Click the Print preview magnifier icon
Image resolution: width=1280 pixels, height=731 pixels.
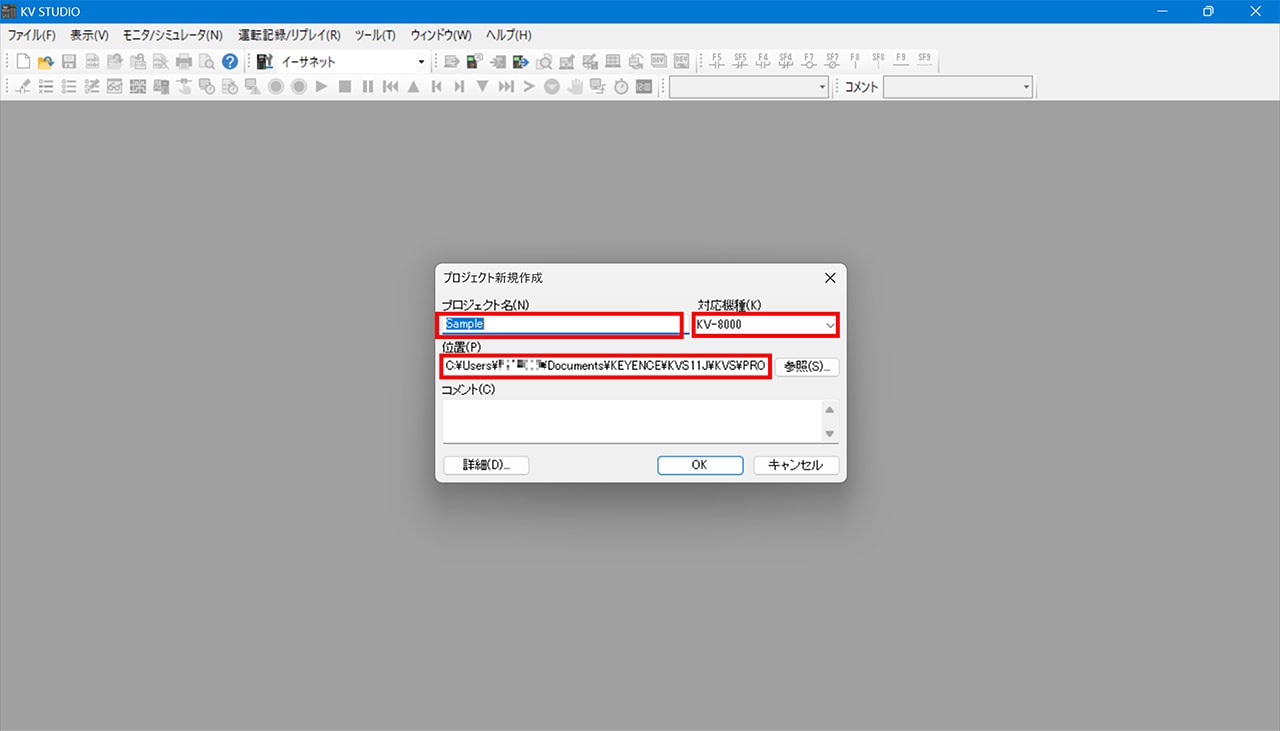click(x=207, y=62)
